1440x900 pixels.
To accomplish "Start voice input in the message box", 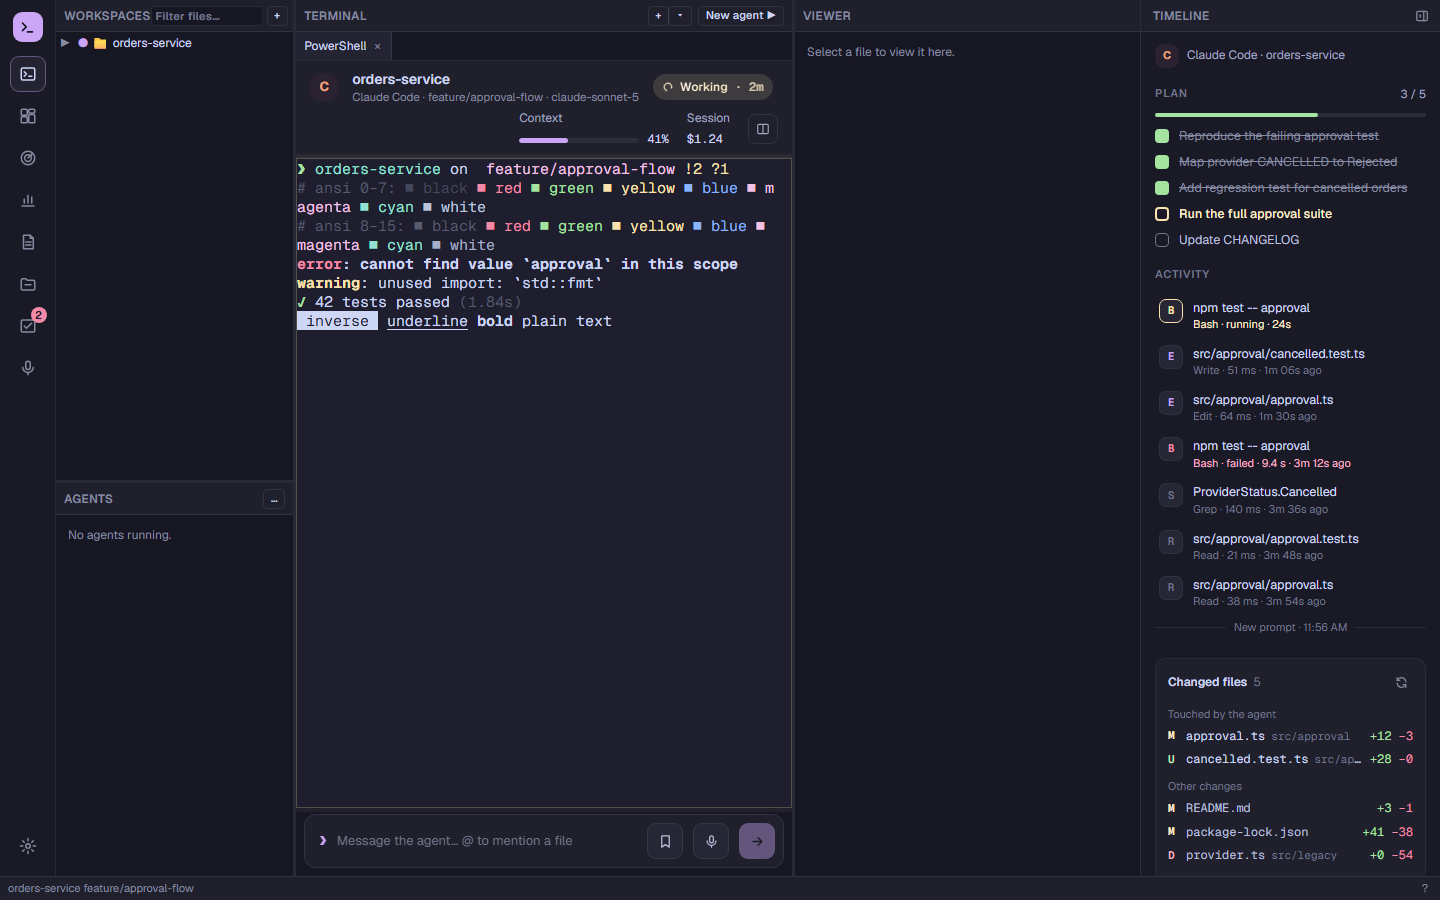I will pos(711,841).
